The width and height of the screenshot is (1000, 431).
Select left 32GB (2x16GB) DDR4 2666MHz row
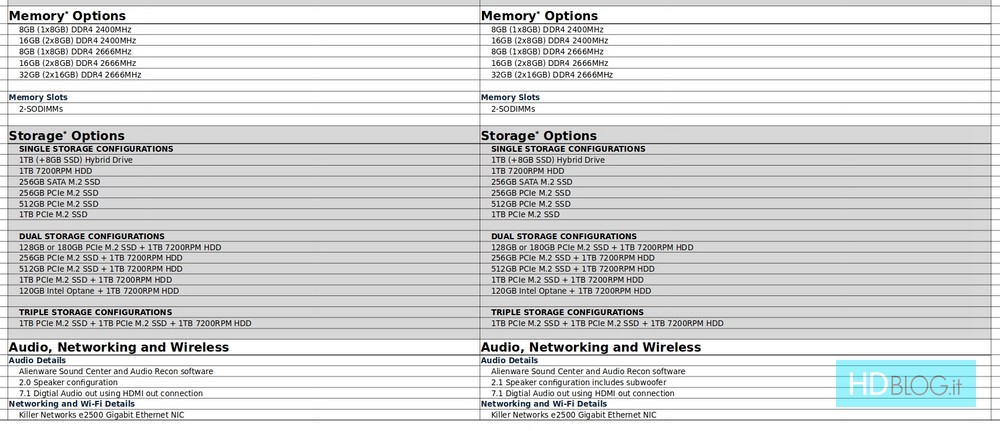click(x=80, y=75)
